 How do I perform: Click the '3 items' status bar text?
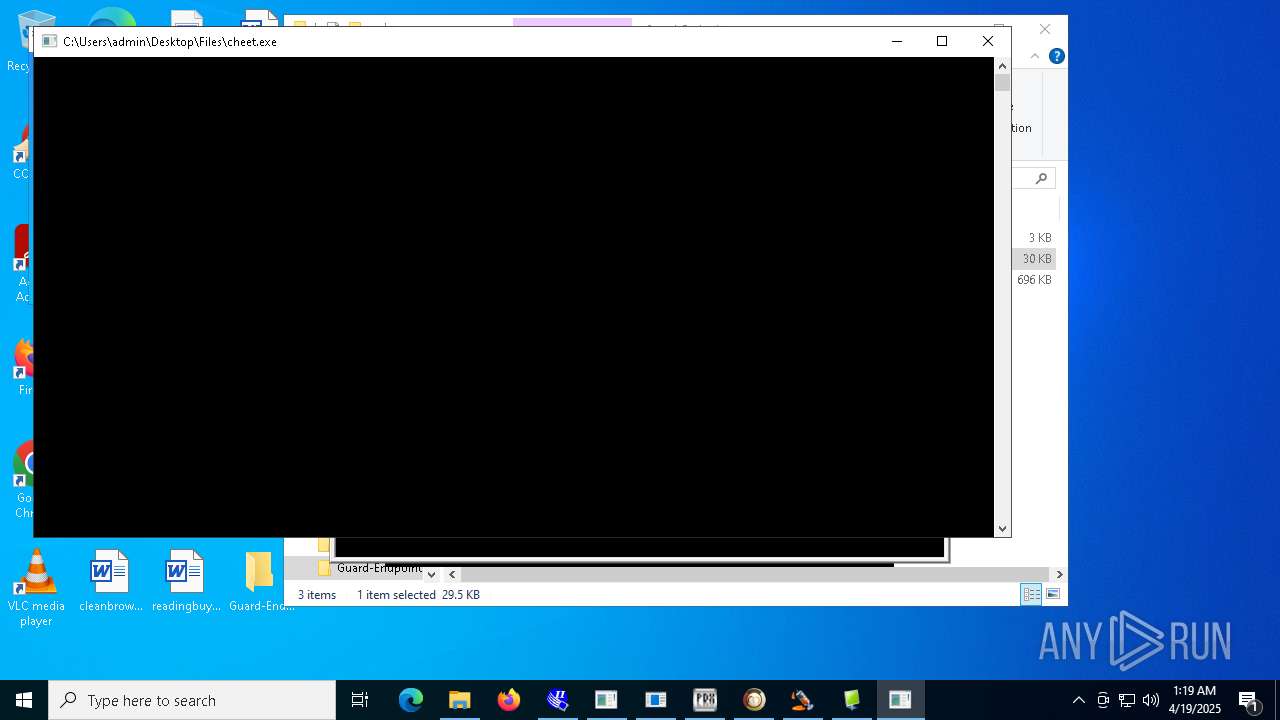tap(317, 595)
